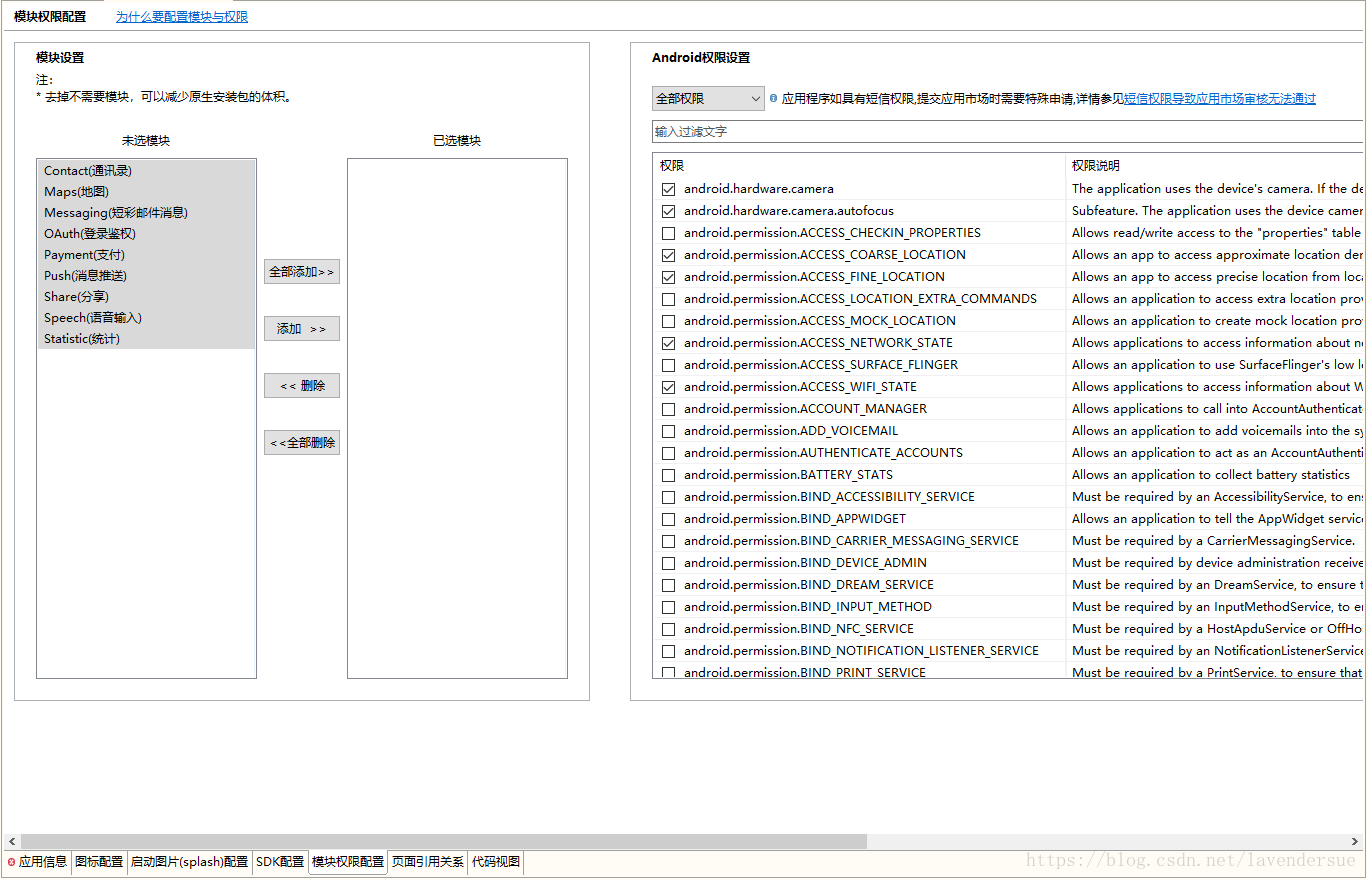Image resolution: width=1367 pixels, height=880 pixels.
Task: Enable ADD_VOICEMAIL permission checkbox
Action: click(x=668, y=431)
